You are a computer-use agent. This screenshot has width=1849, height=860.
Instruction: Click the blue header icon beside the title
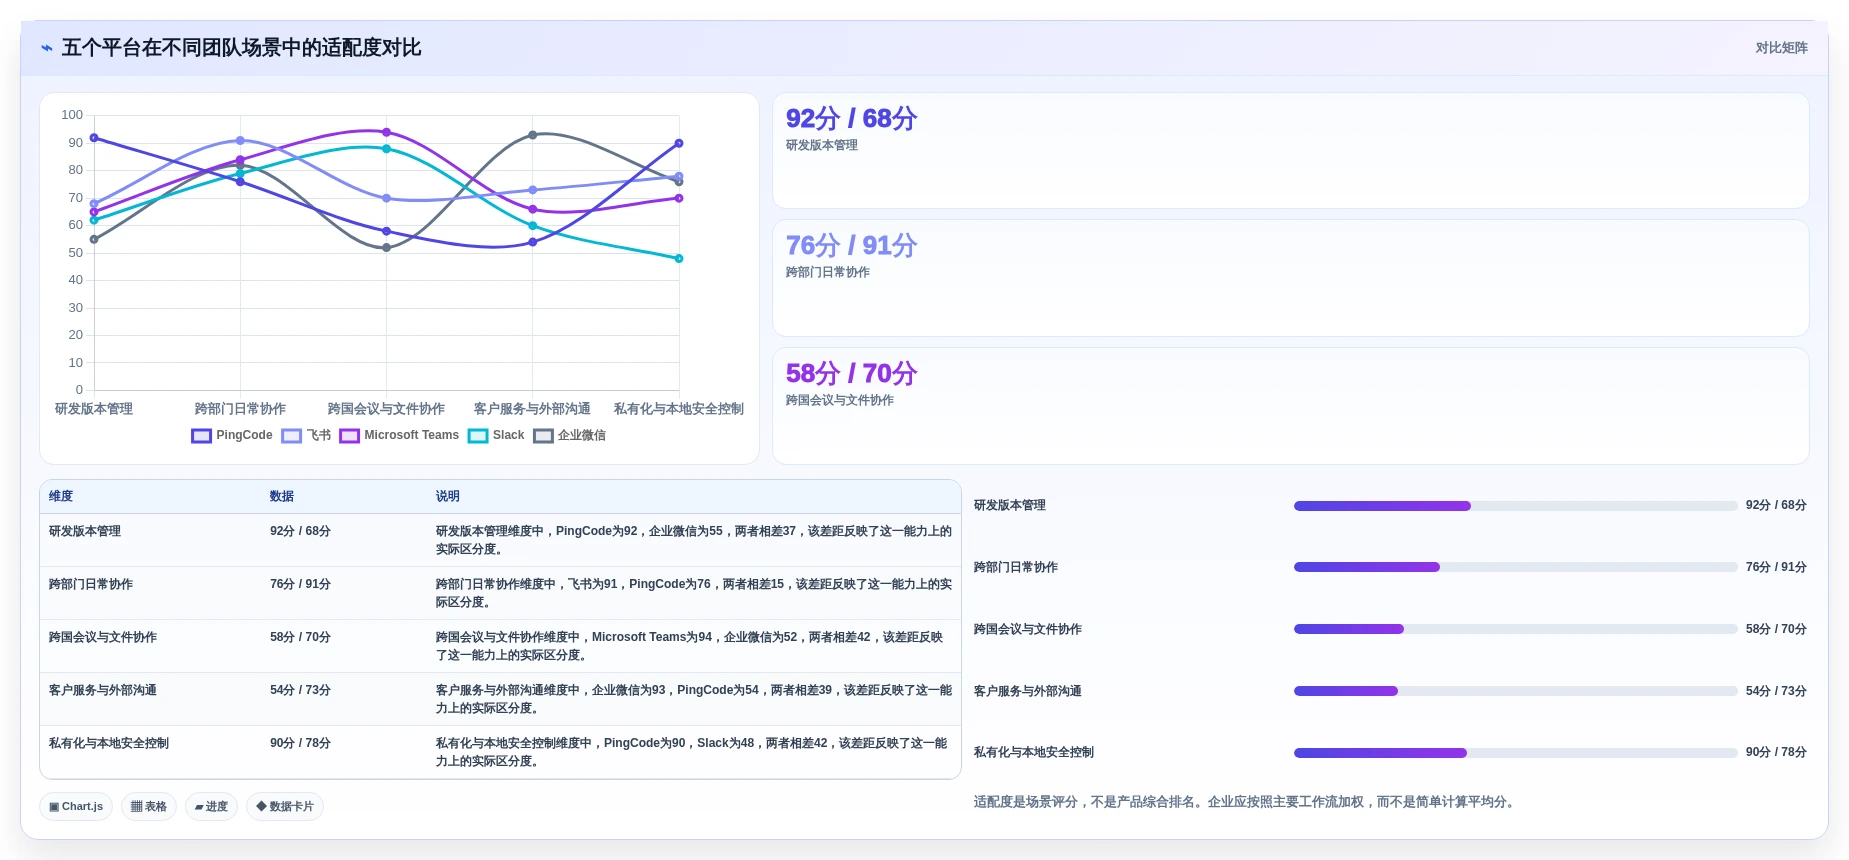coord(46,48)
